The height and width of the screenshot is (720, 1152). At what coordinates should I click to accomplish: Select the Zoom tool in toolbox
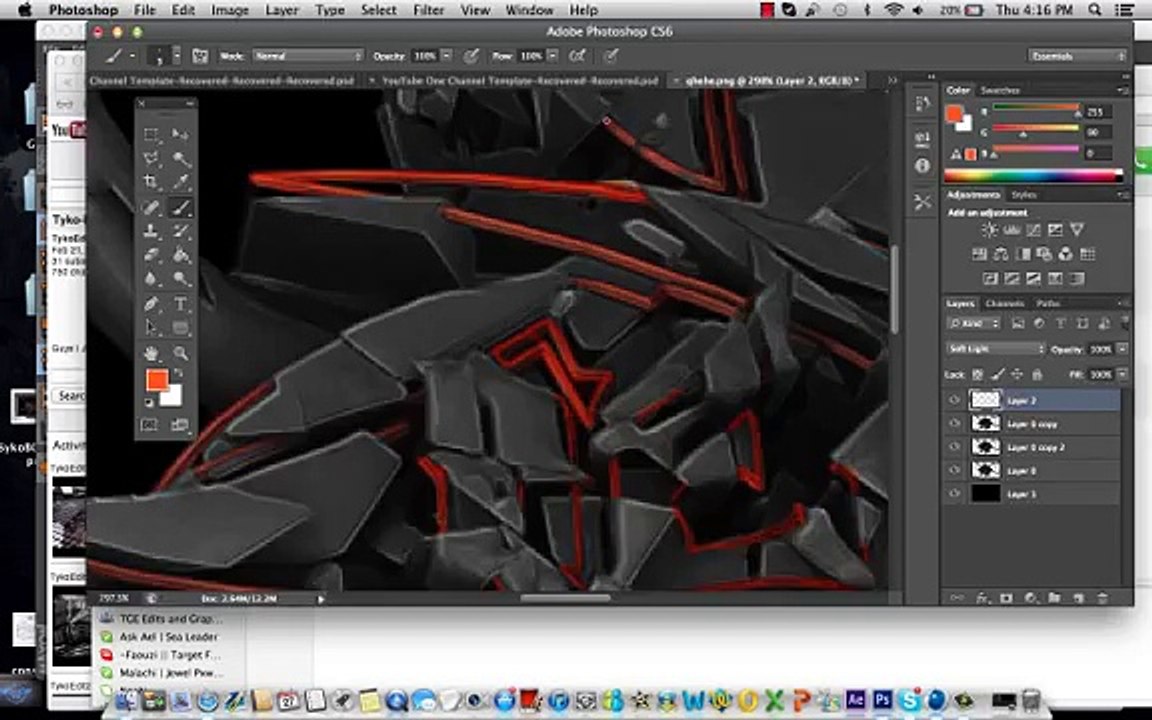pos(180,353)
